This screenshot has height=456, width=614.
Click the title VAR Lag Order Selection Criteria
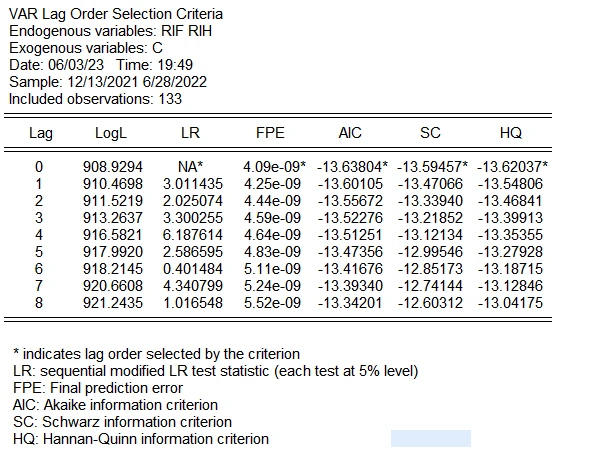(115, 15)
